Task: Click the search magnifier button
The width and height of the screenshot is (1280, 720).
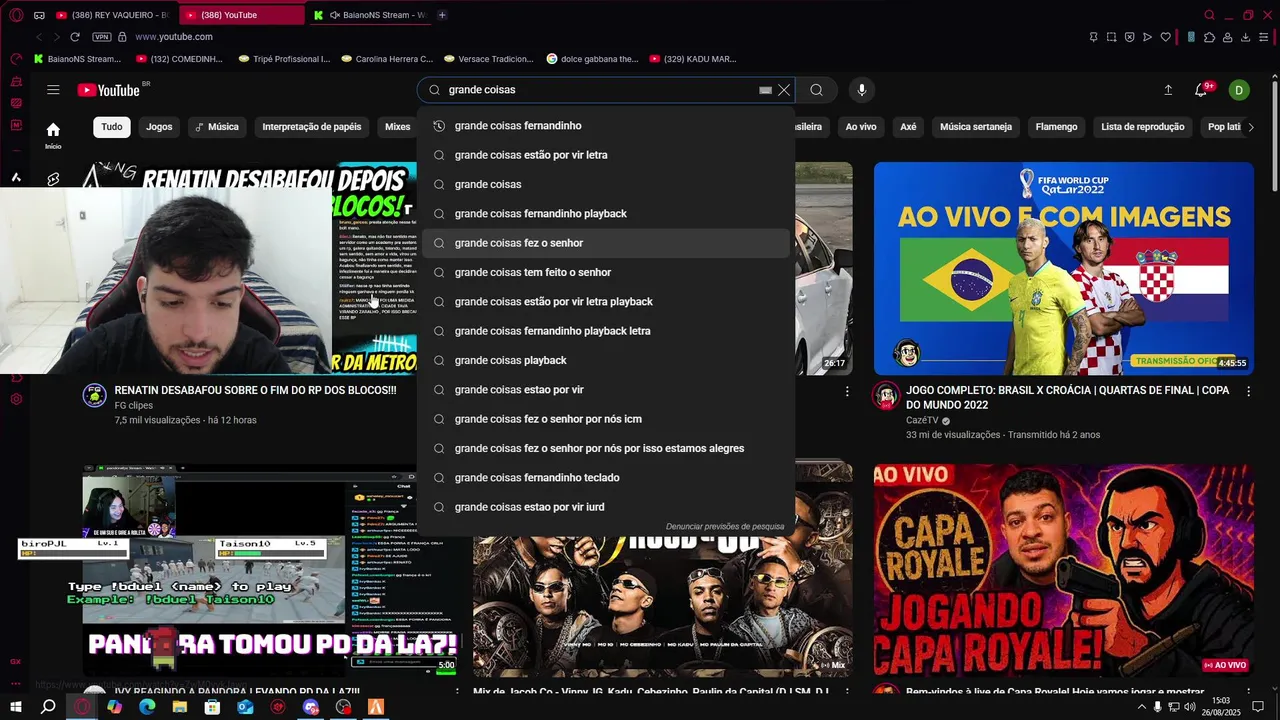Action: [x=817, y=90]
